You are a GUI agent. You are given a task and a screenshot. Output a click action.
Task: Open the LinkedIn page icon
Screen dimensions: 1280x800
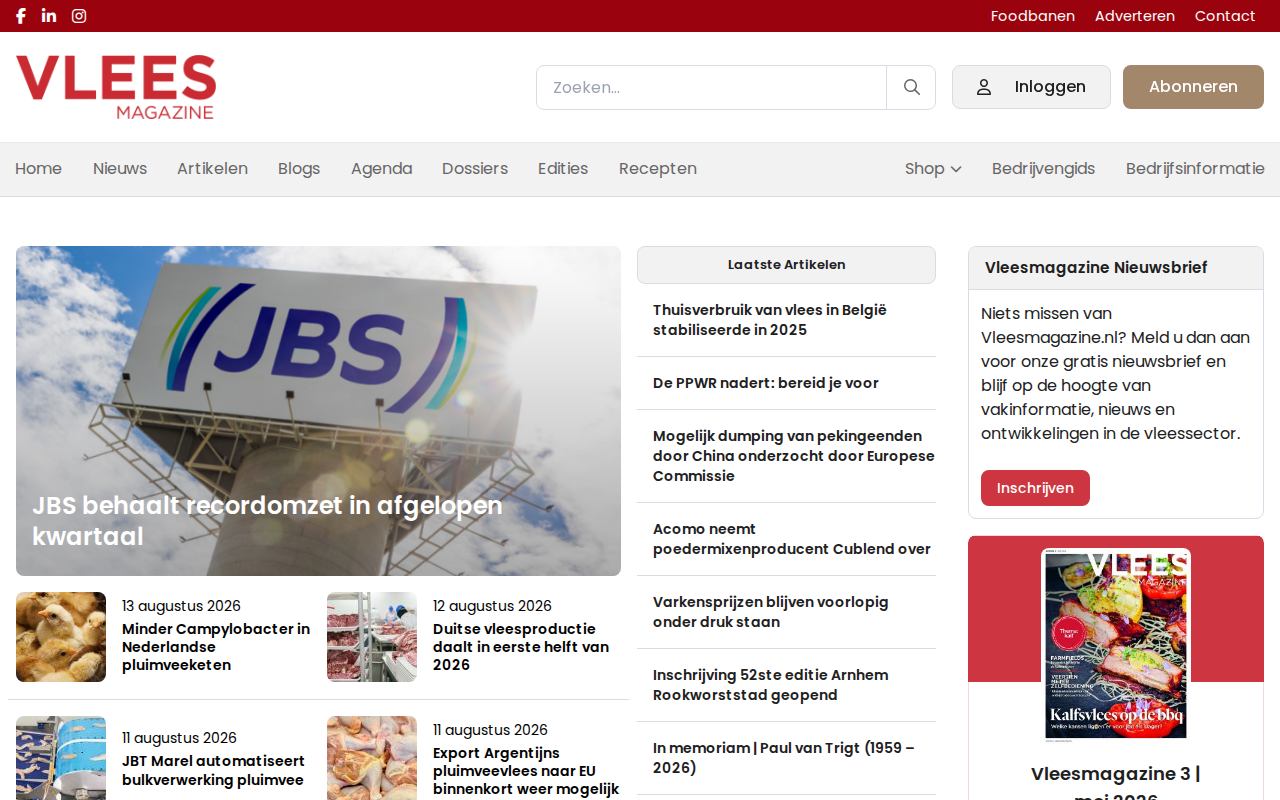[x=49, y=16]
